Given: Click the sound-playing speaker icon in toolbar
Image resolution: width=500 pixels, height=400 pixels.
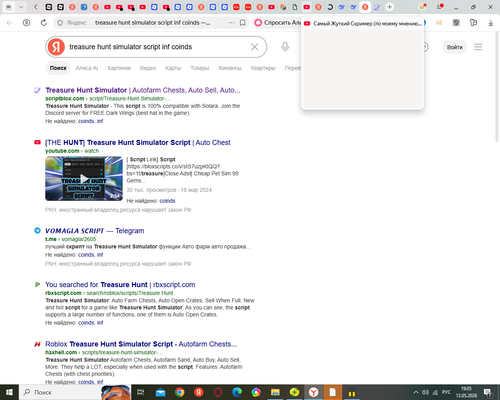Looking at the screenshot, I should tap(439, 23).
